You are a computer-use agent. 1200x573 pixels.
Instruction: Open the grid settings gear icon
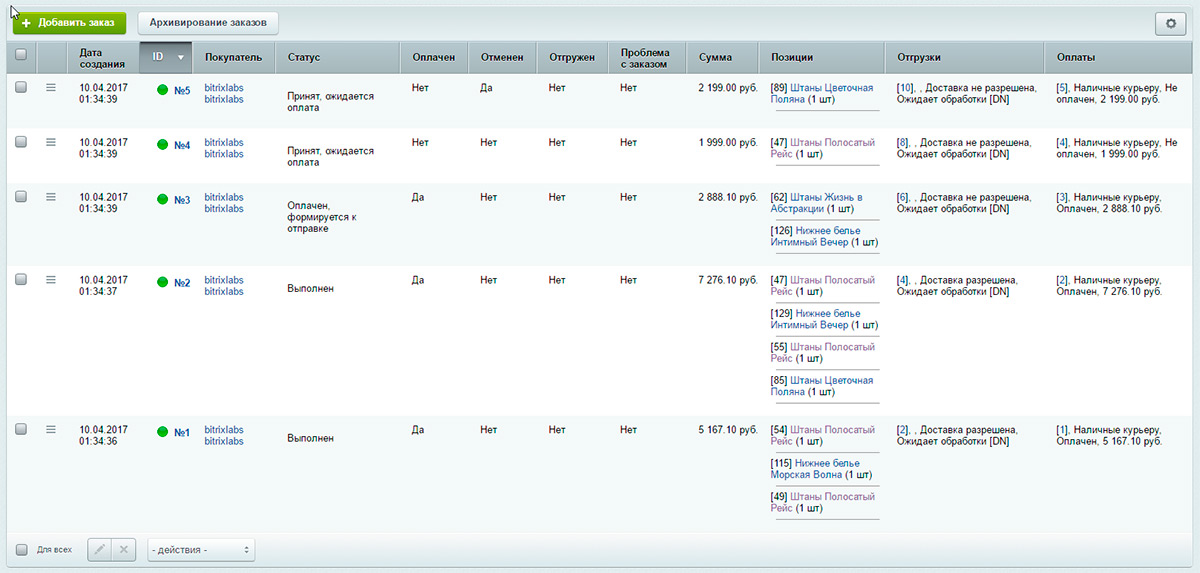[1170, 24]
